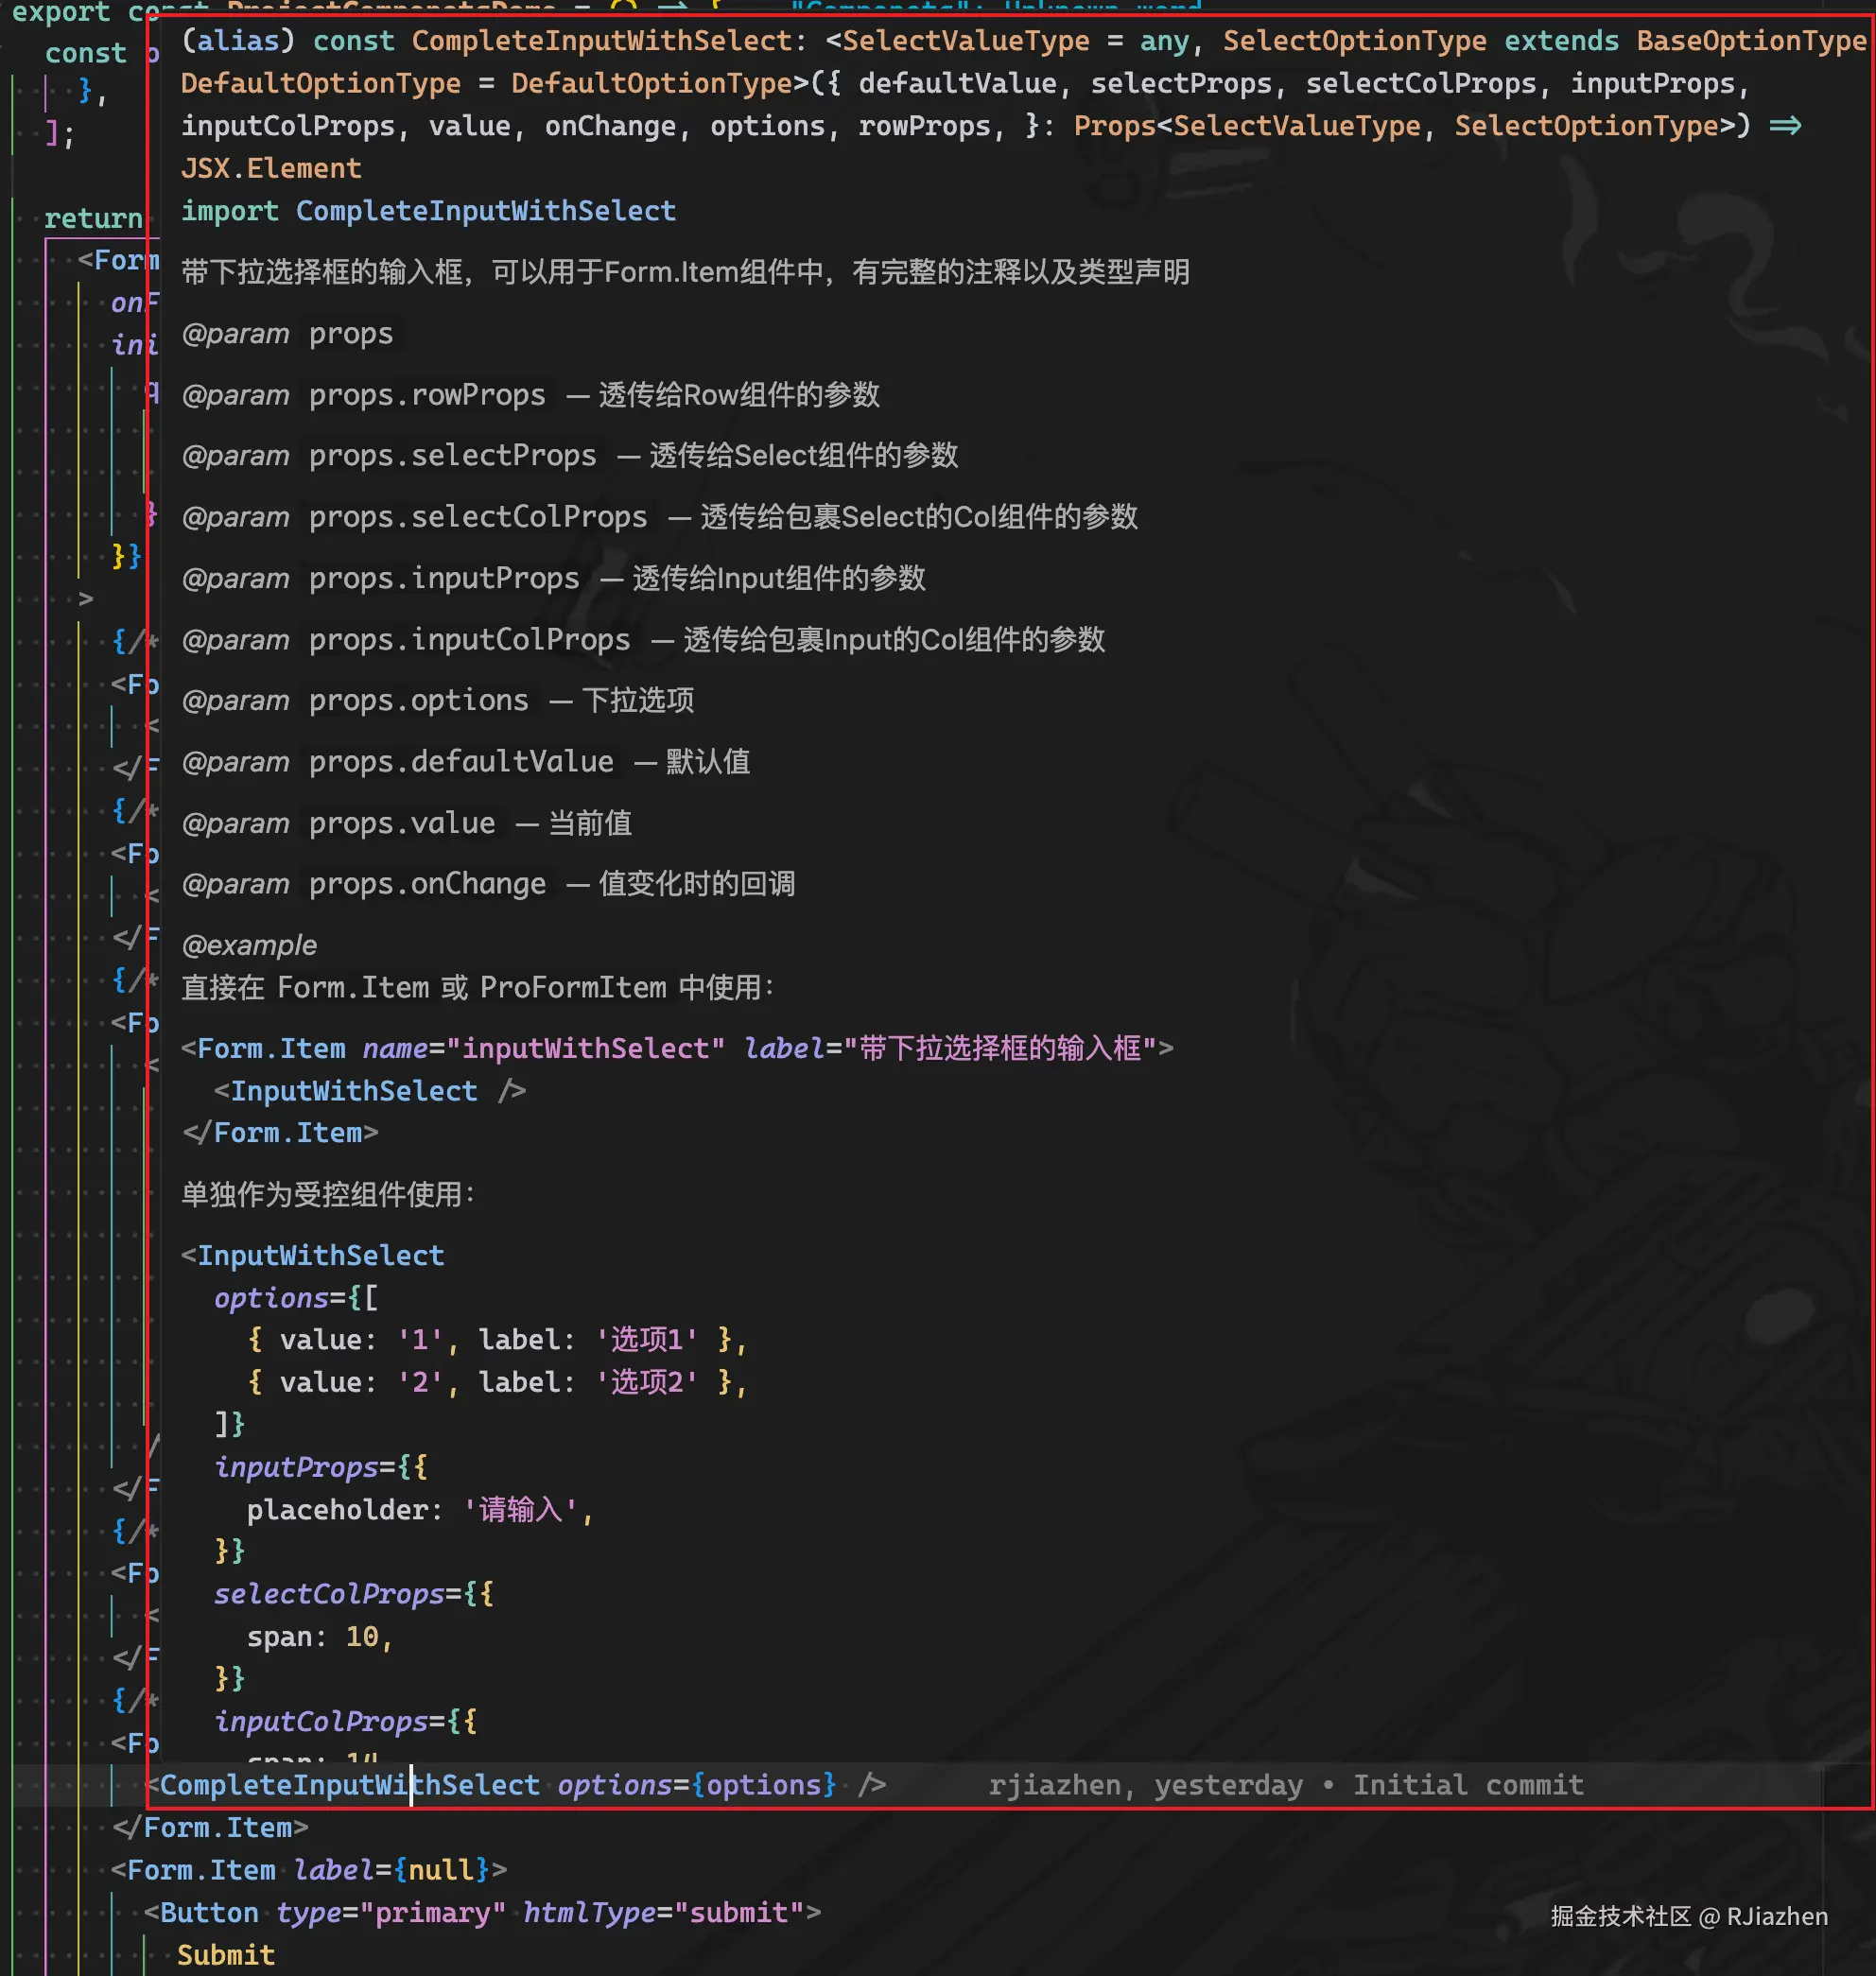Click the options variable in the JSX expression

coord(764,1785)
